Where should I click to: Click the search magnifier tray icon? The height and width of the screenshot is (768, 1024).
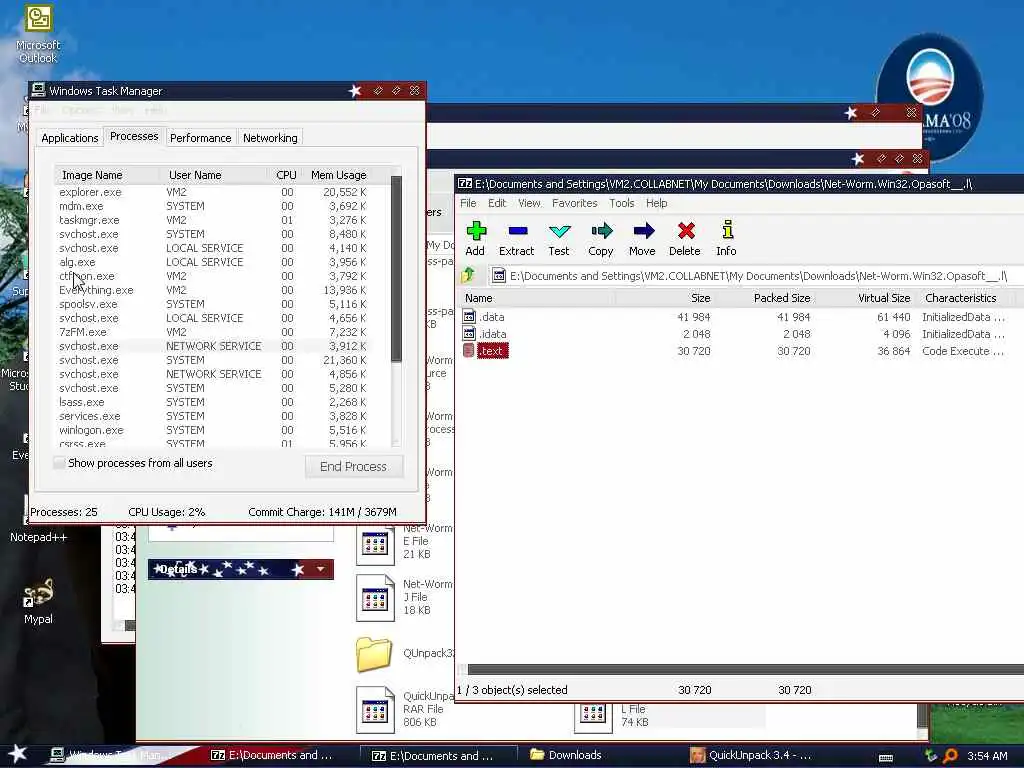point(950,756)
